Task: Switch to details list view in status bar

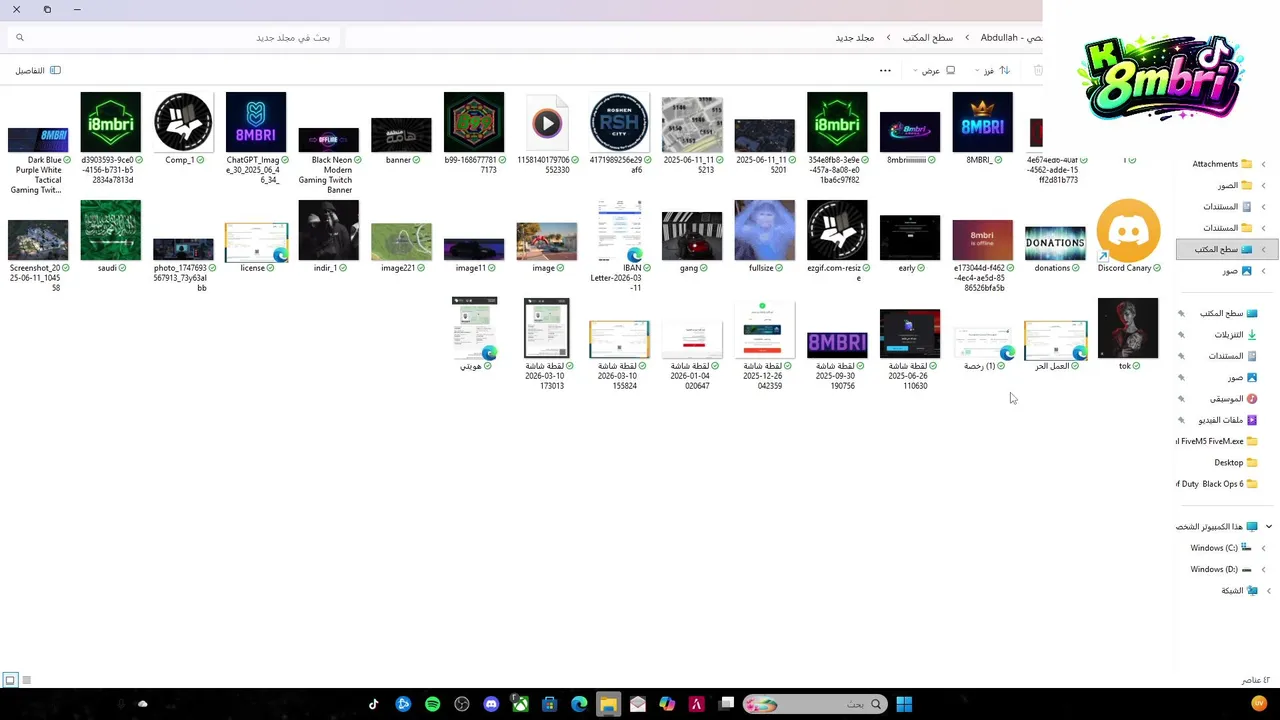Action: [x=27, y=680]
